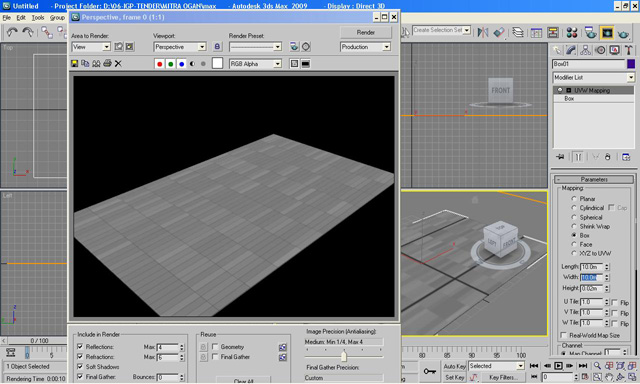Image resolution: width=640 pixels, height=384 pixels.
Task: Open Material Editor icon
Action: [x=572, y=33]
